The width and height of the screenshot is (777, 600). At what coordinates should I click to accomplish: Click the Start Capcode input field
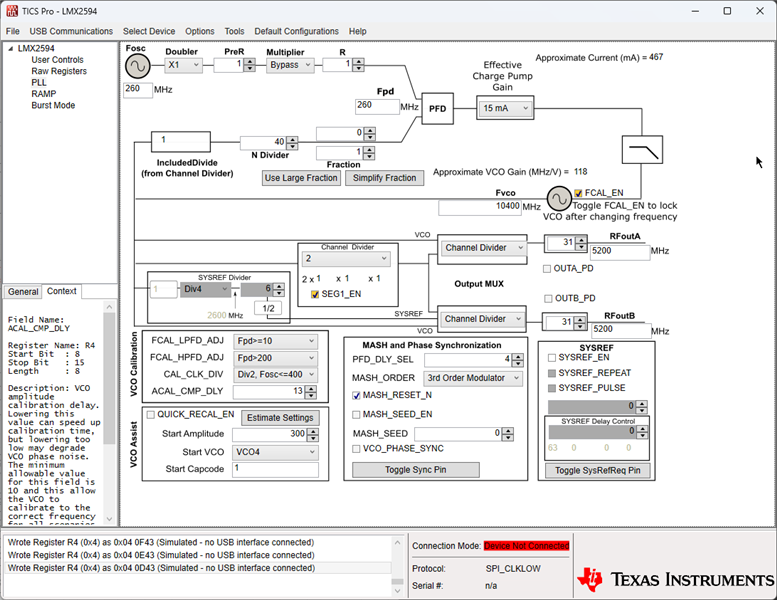pos(276,469)
